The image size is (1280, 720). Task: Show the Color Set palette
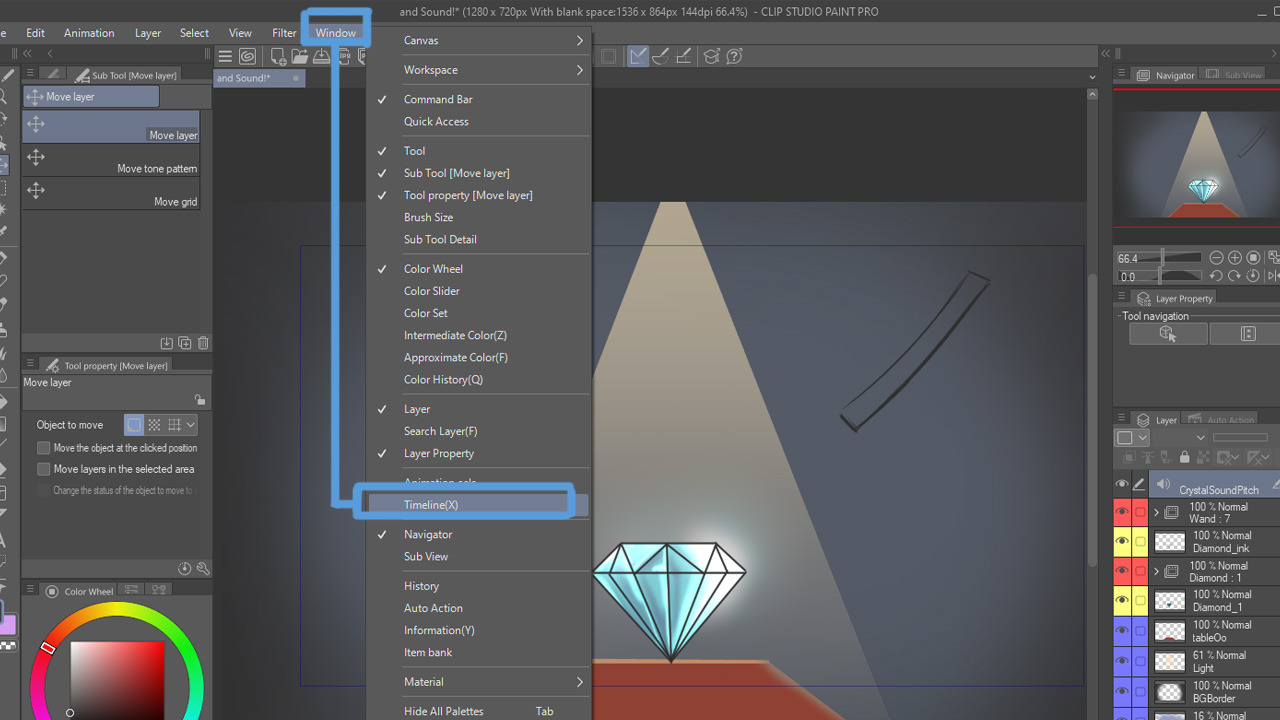(x=478, y=313)
